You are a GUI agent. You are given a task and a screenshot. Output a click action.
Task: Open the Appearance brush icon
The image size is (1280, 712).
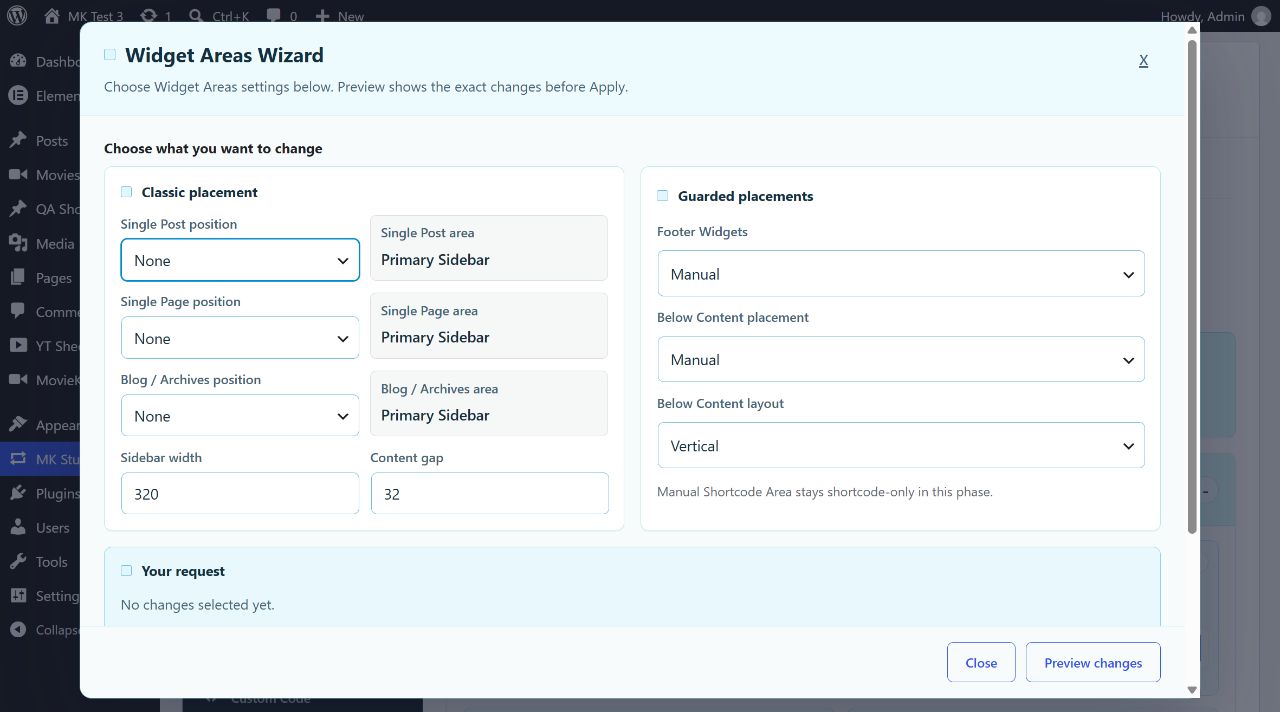(18, 424)
